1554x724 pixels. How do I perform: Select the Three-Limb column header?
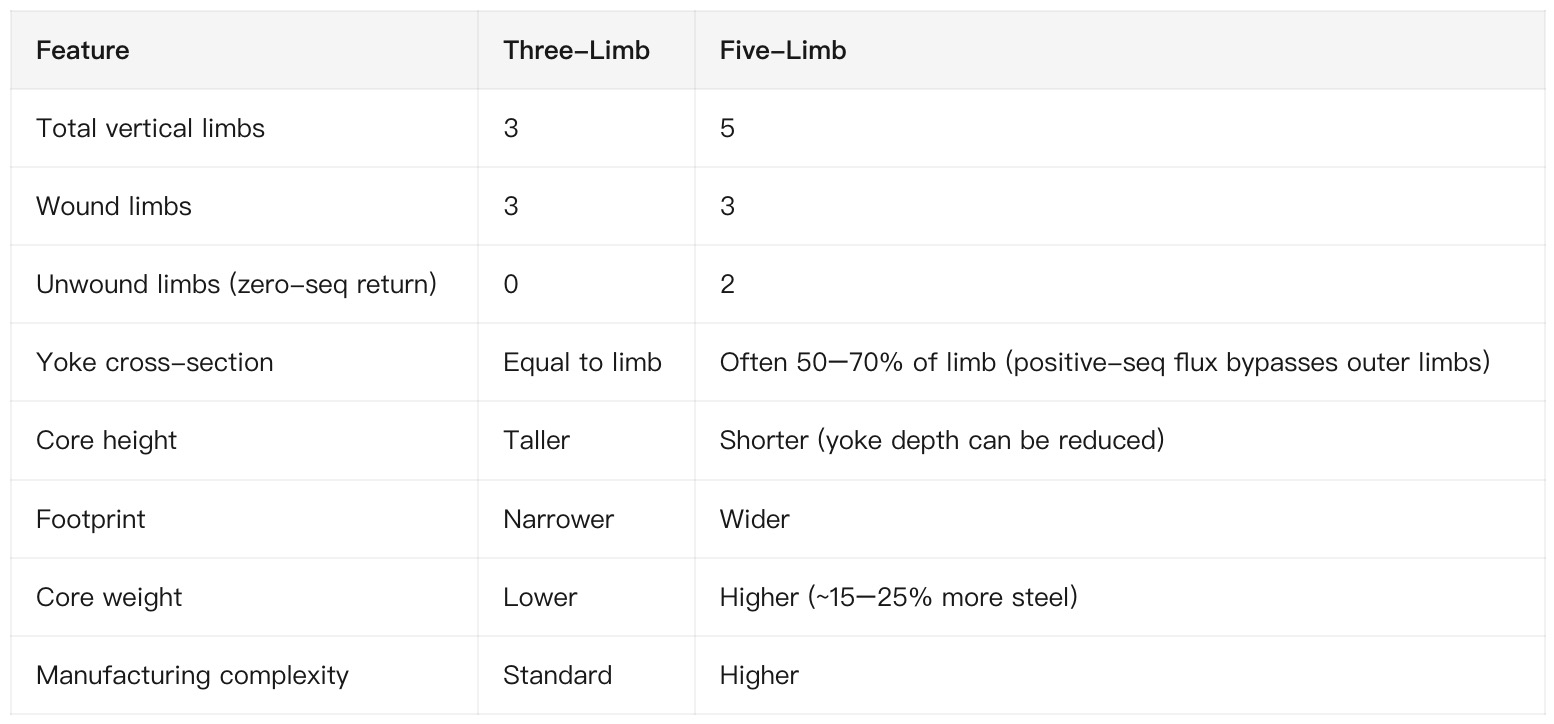tap(577, 50)
